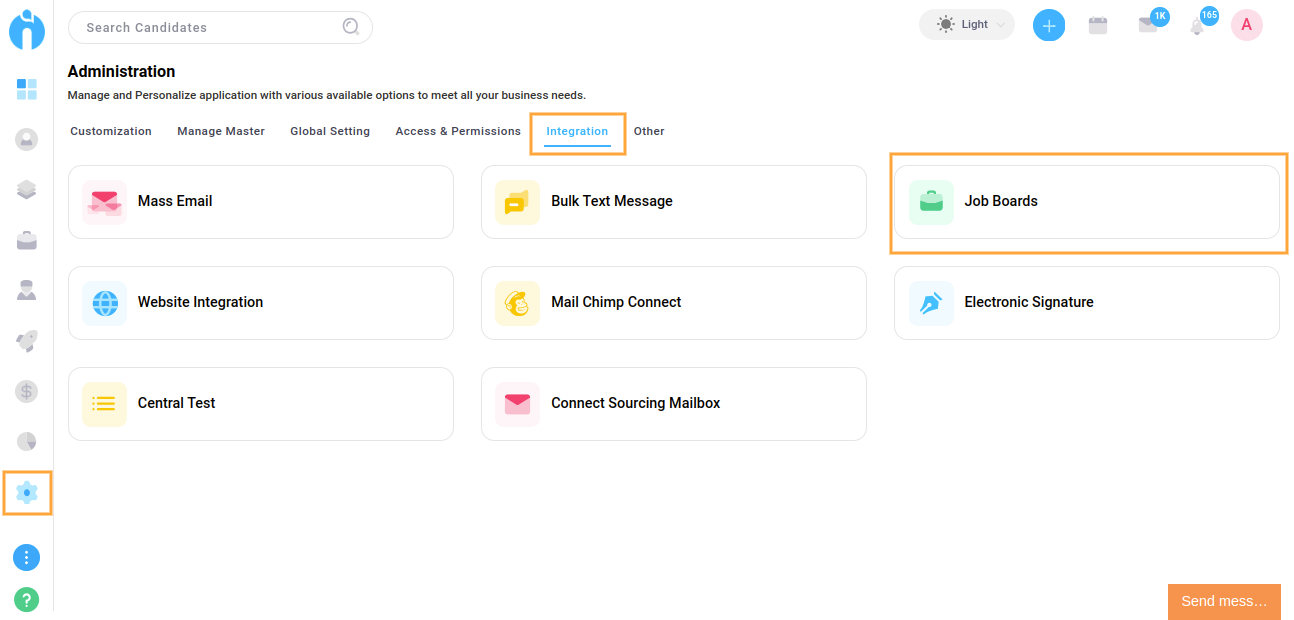Click the administration gear icon in sidebar
1294x620 pixels.
(x=27, y=492)
